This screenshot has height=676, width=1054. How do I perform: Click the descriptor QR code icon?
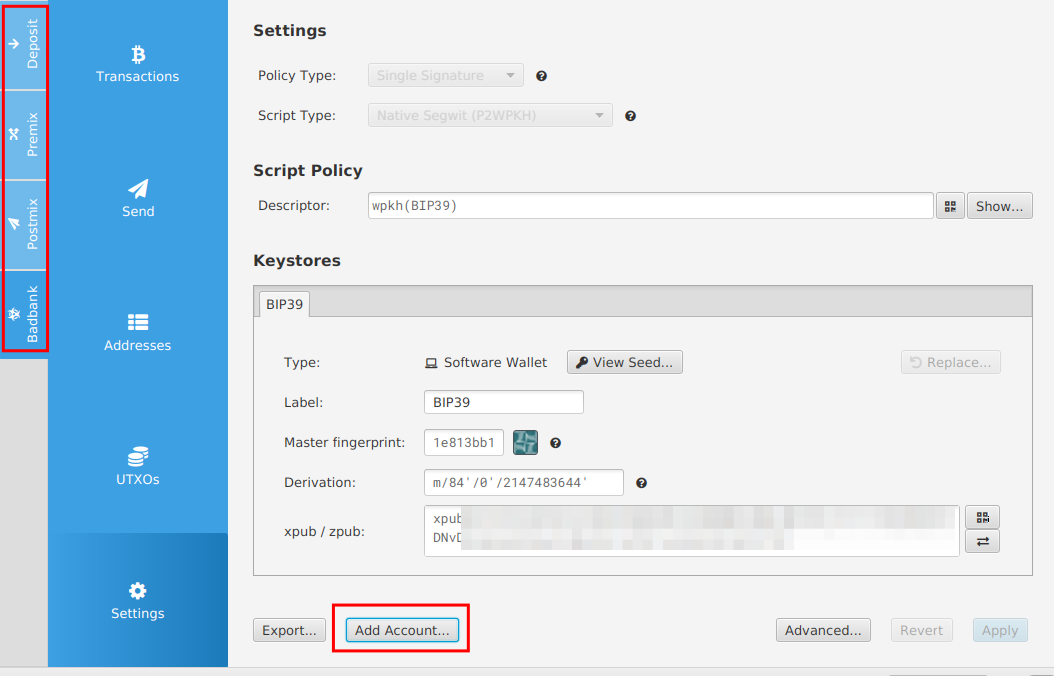[x=949, y=206]
